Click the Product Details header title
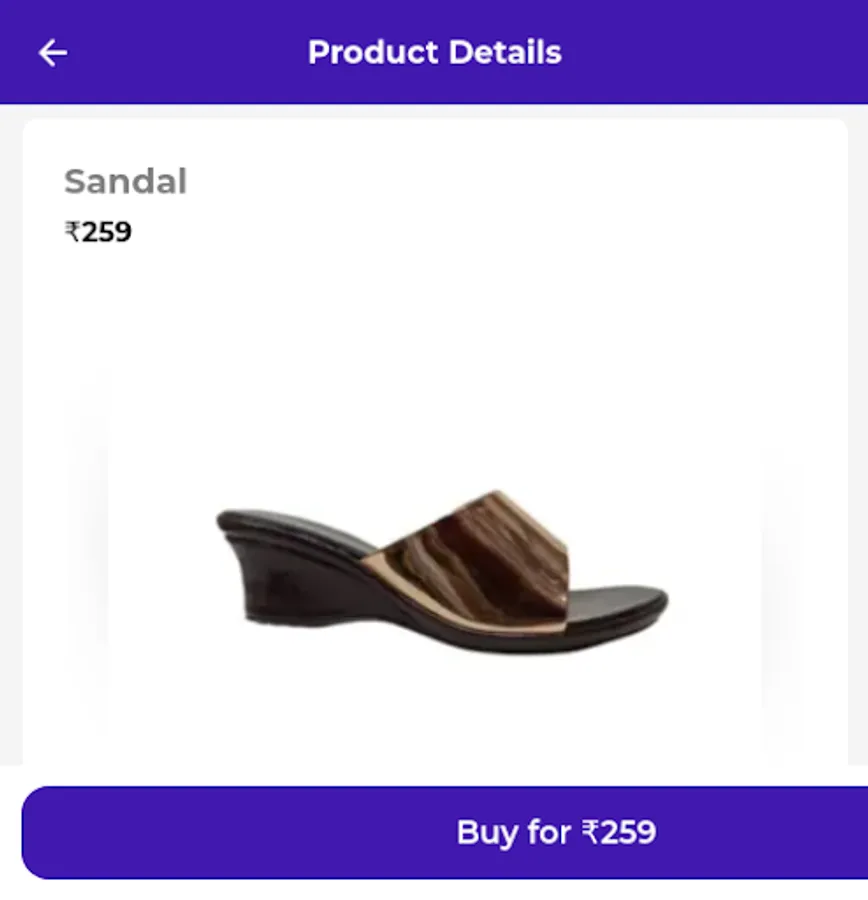This screenshot has width=868, height=900. click(434, 52)
